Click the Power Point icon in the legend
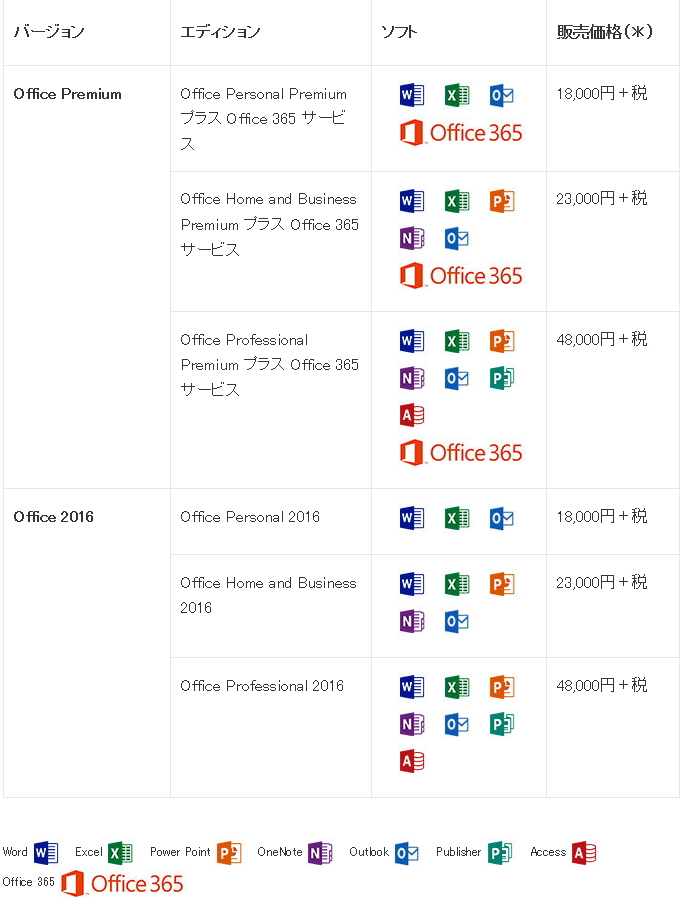Image resolution: width=686 pixels, height=900 pixels. click(229, 853)
